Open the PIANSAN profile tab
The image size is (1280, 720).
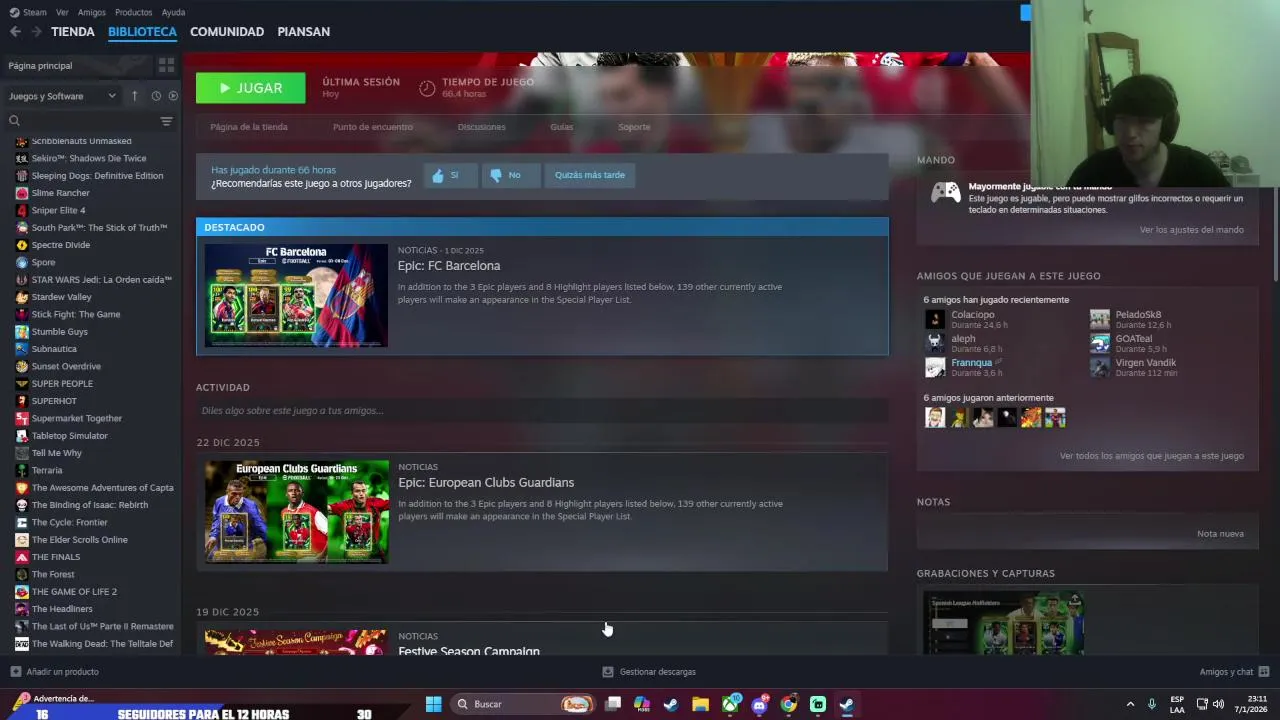point(303,32)
